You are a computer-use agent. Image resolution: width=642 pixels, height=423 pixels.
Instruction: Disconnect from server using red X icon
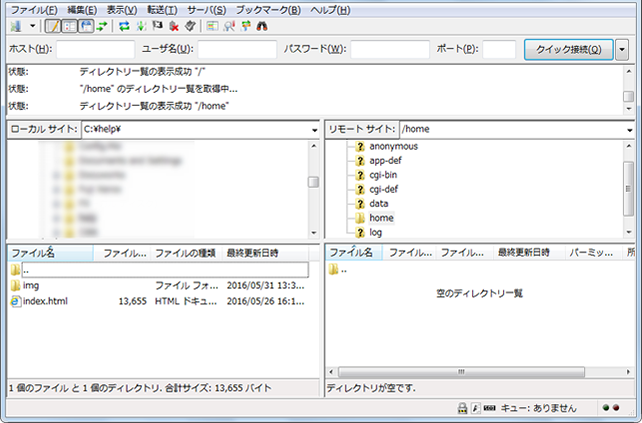click(174, 27)
